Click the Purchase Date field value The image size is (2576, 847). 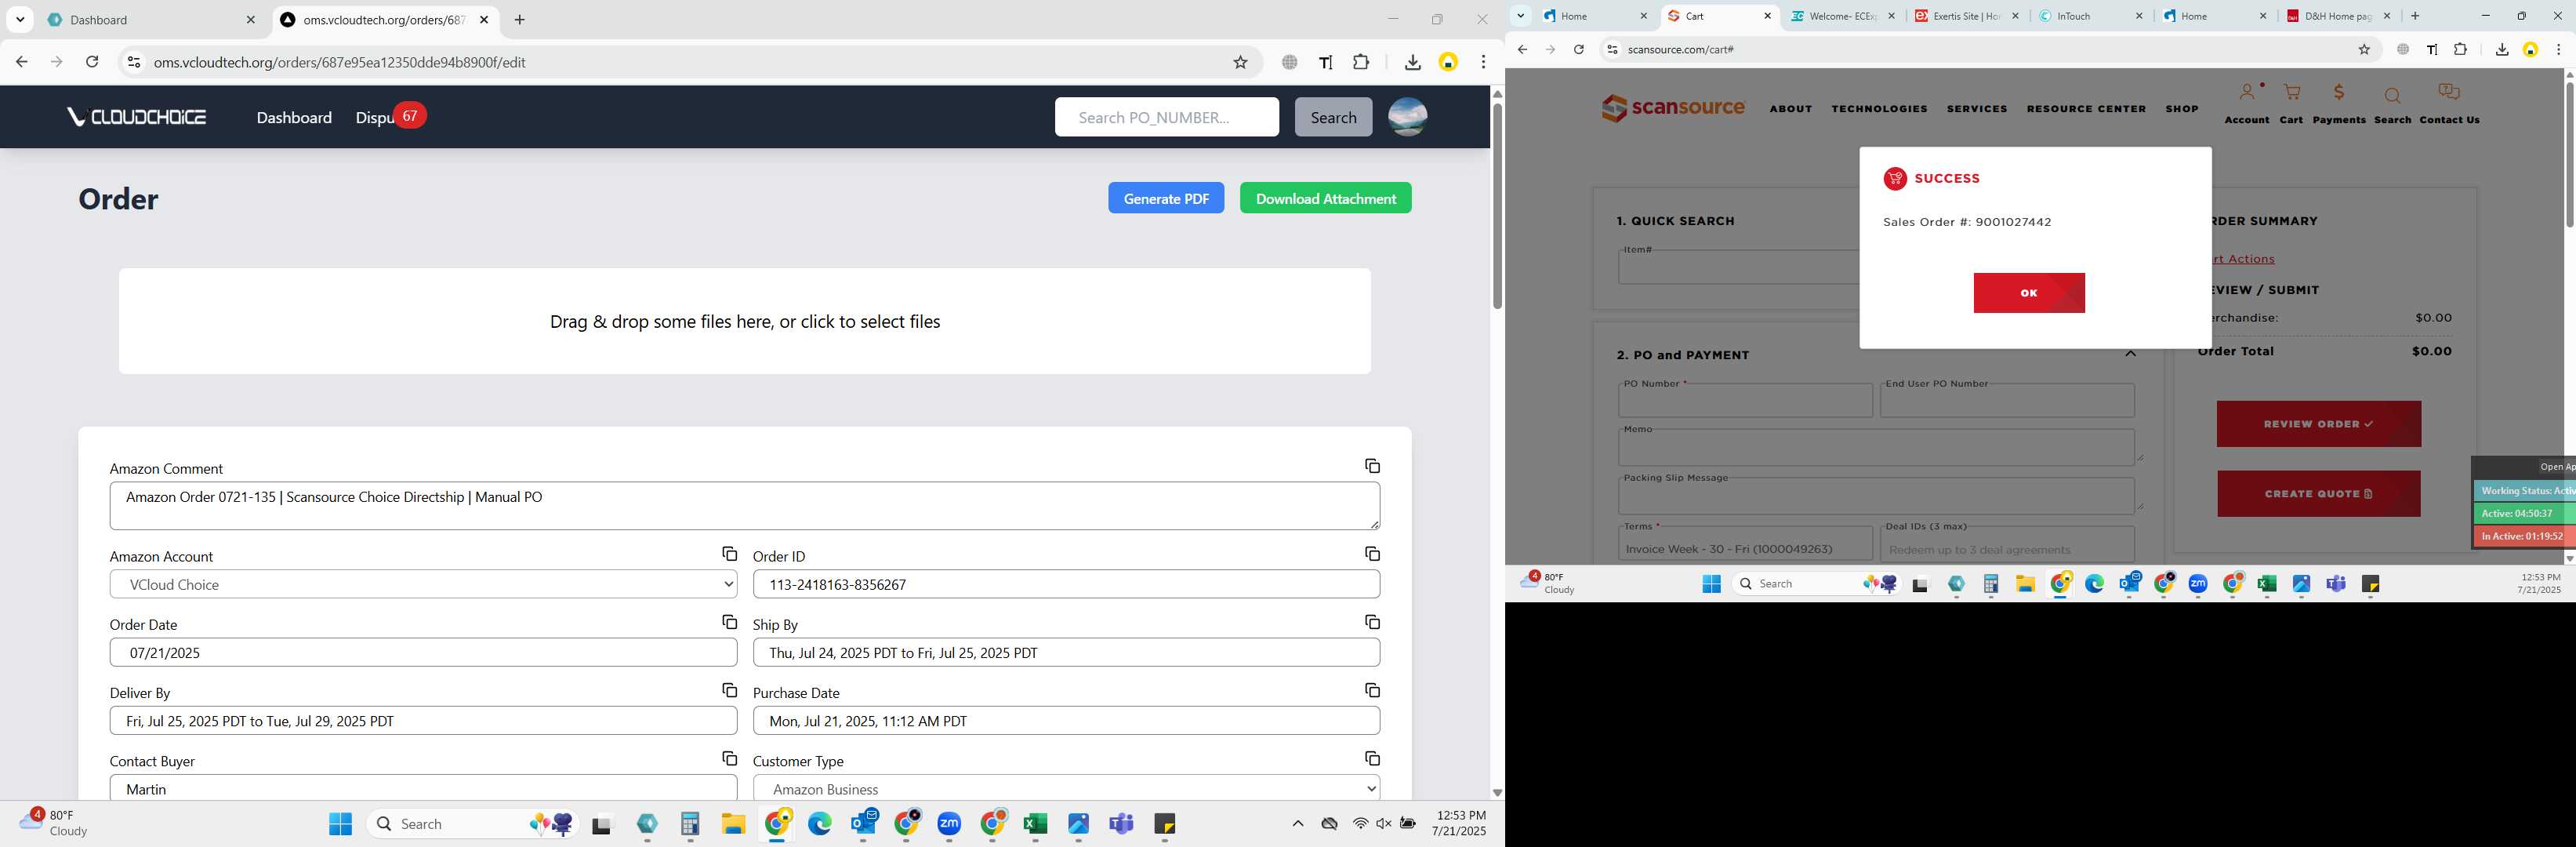tap(1066, 721)
